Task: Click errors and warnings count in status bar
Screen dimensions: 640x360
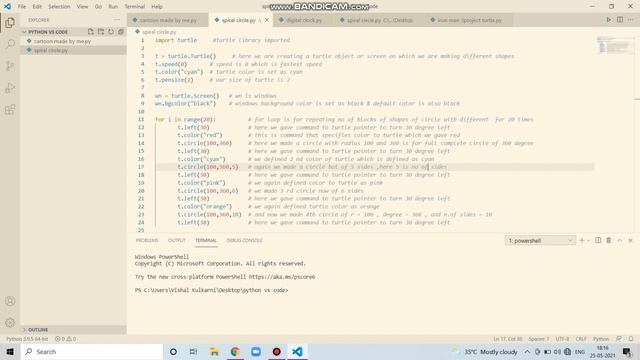Action: [x=65, y=339]
